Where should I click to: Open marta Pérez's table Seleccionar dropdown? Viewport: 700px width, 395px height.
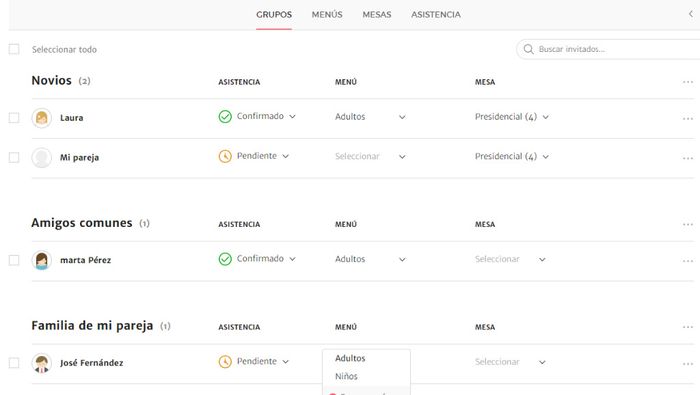click(510, 259)
